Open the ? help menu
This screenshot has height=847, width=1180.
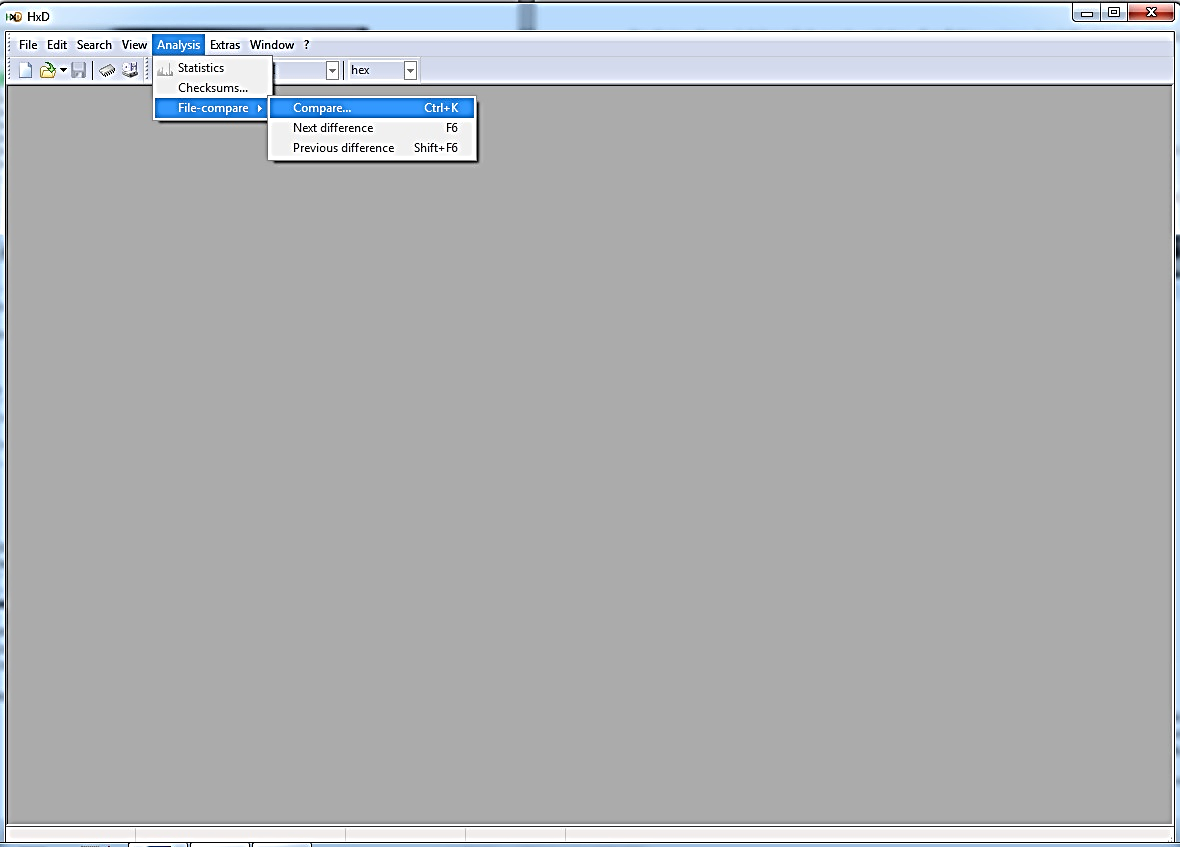(307, 45)
